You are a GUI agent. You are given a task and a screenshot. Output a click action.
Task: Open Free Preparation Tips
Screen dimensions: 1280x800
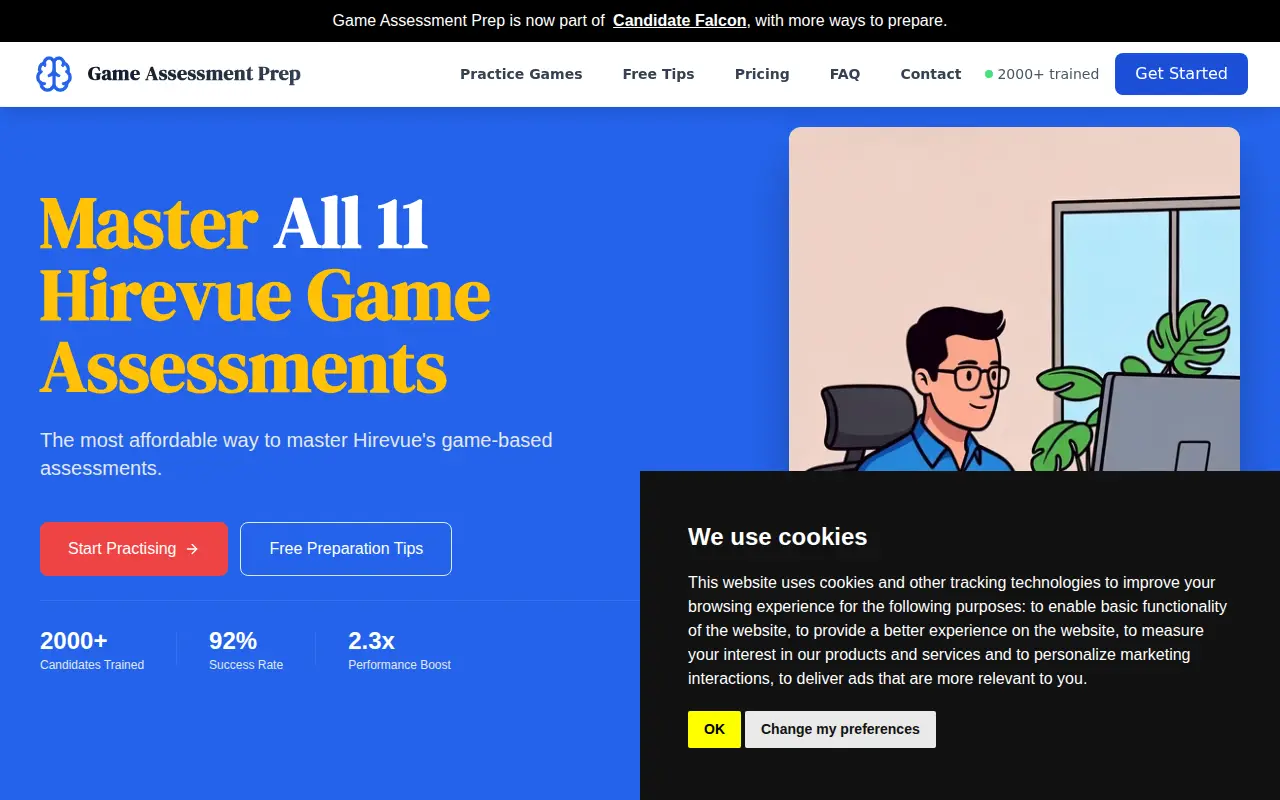pyautogui.click(x=346, y=549)
